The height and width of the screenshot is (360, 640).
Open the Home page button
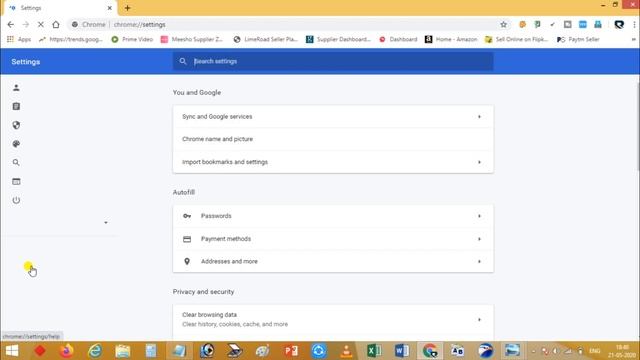56,24
